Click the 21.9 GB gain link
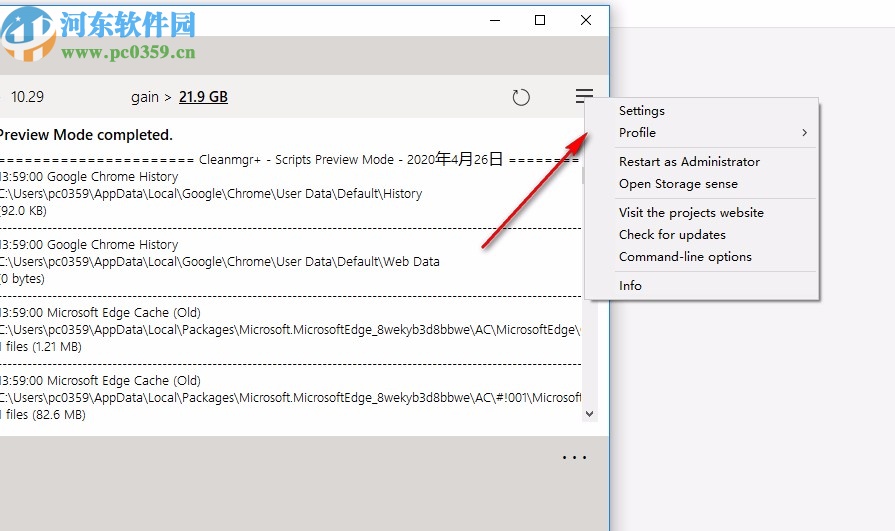 [x=203, y=97]
